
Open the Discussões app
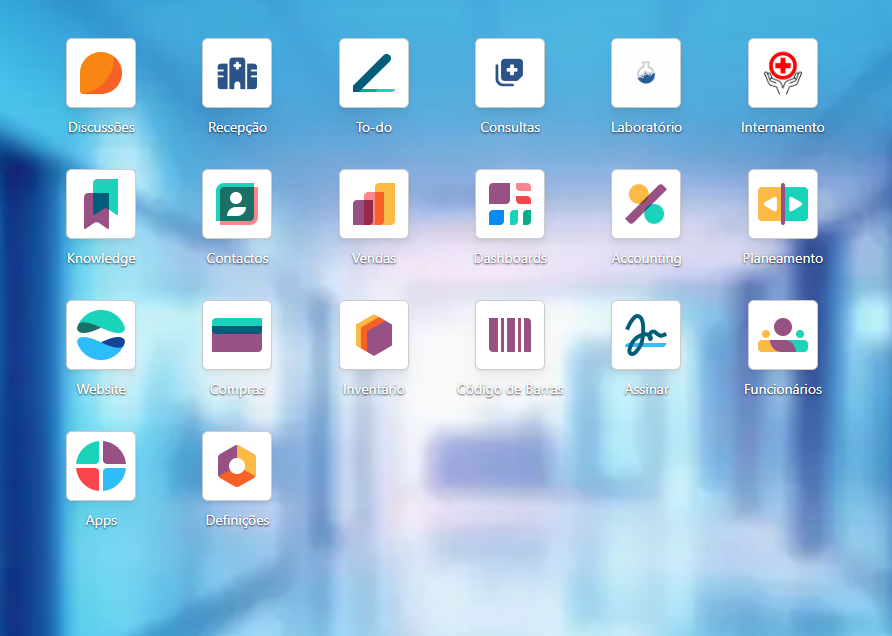click(x=101, y=73)
